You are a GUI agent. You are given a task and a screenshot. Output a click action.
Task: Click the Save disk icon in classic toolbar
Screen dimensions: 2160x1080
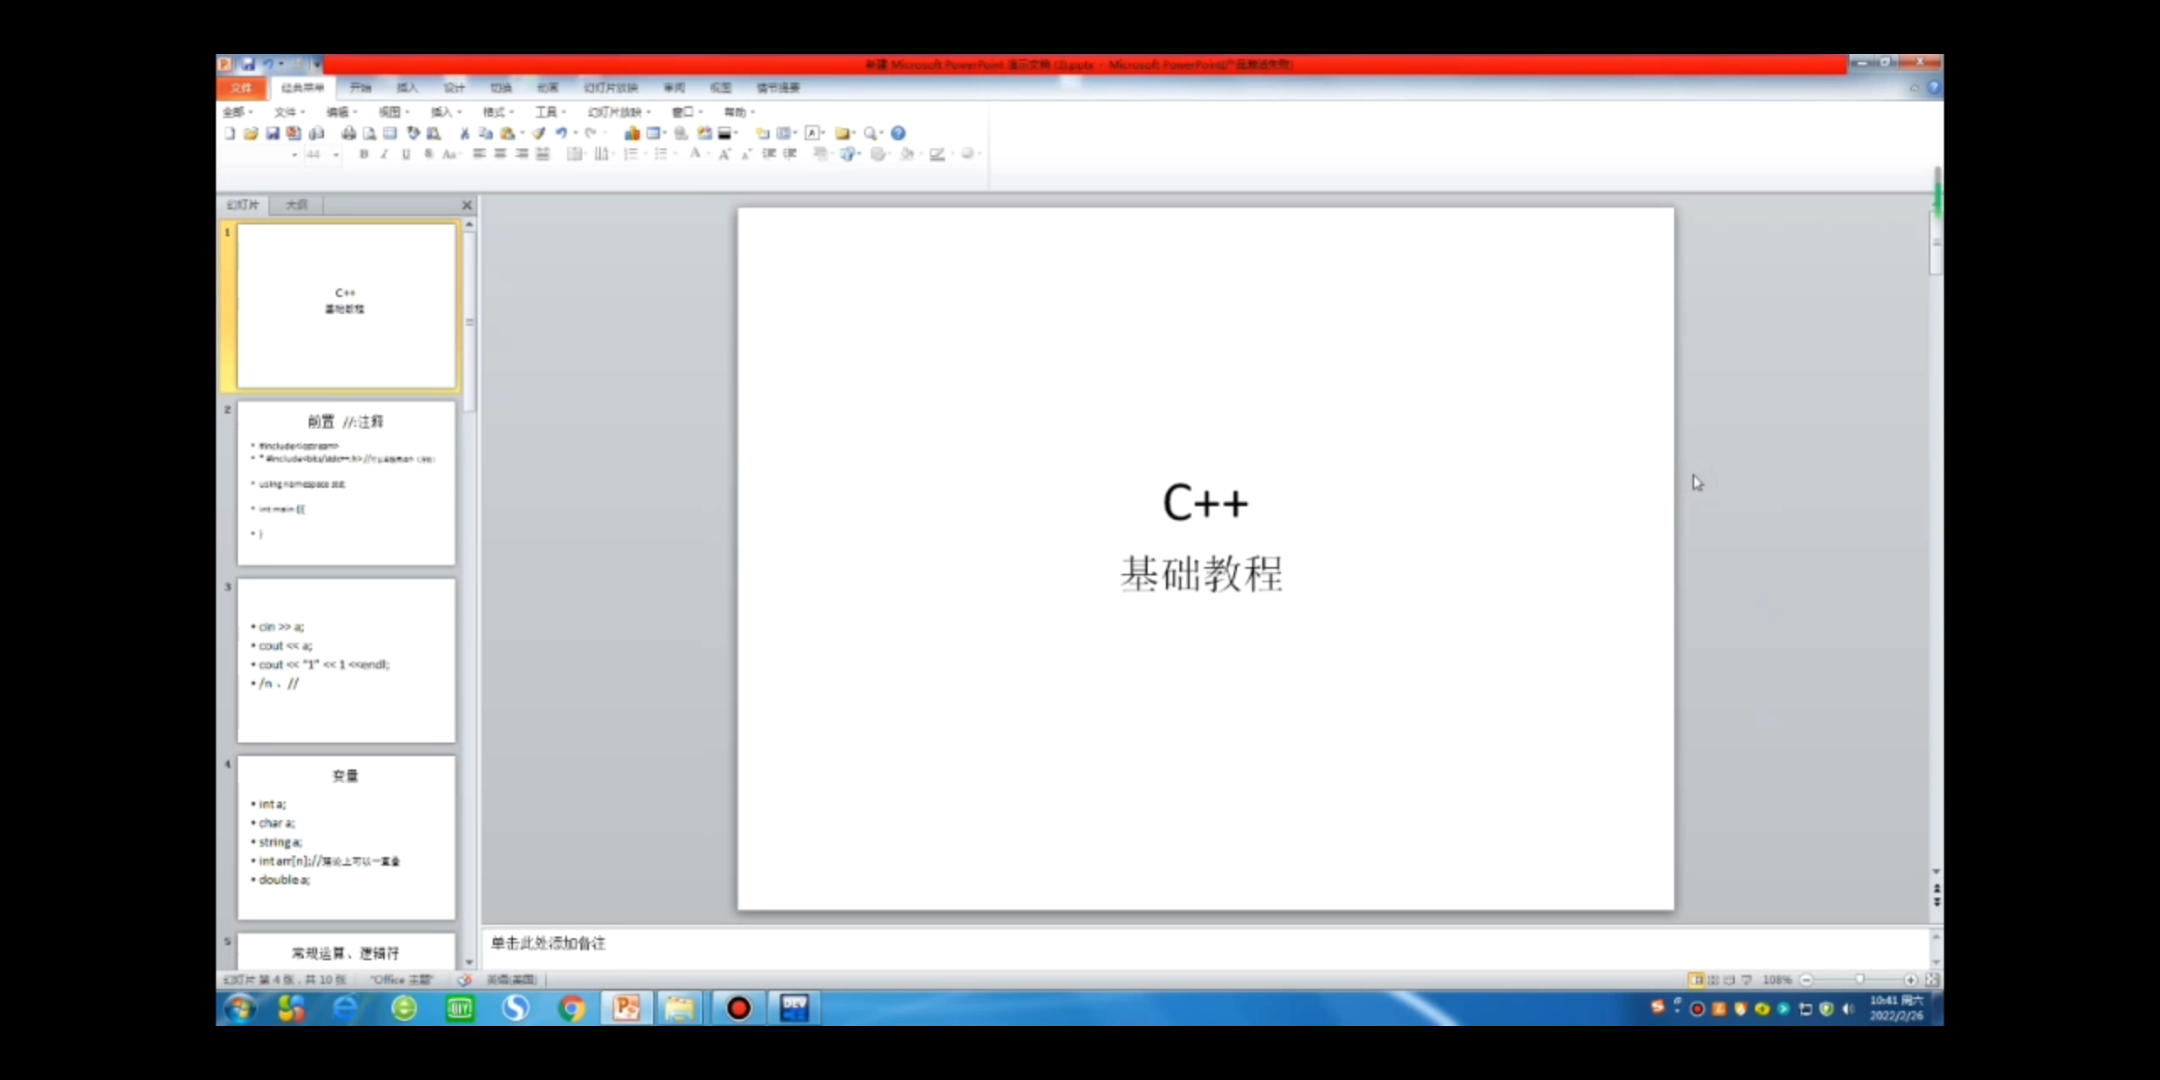tap(272, 133)
